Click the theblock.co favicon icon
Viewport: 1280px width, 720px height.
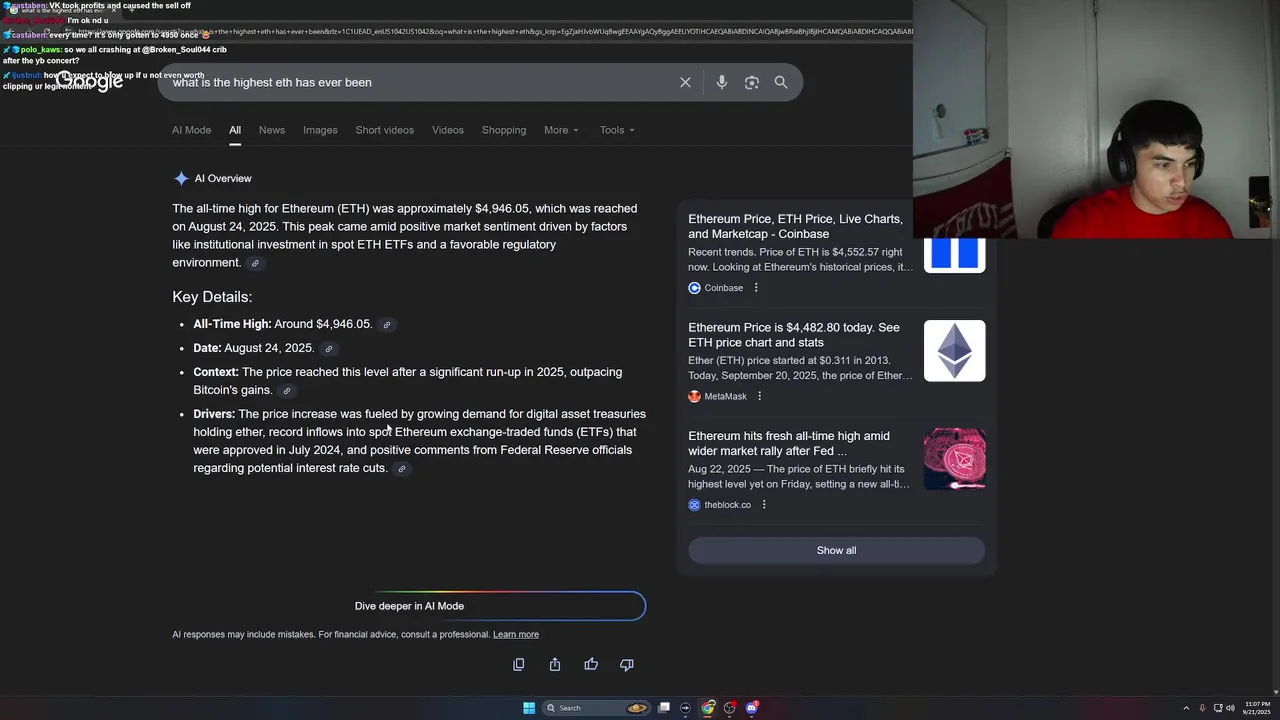694,505
